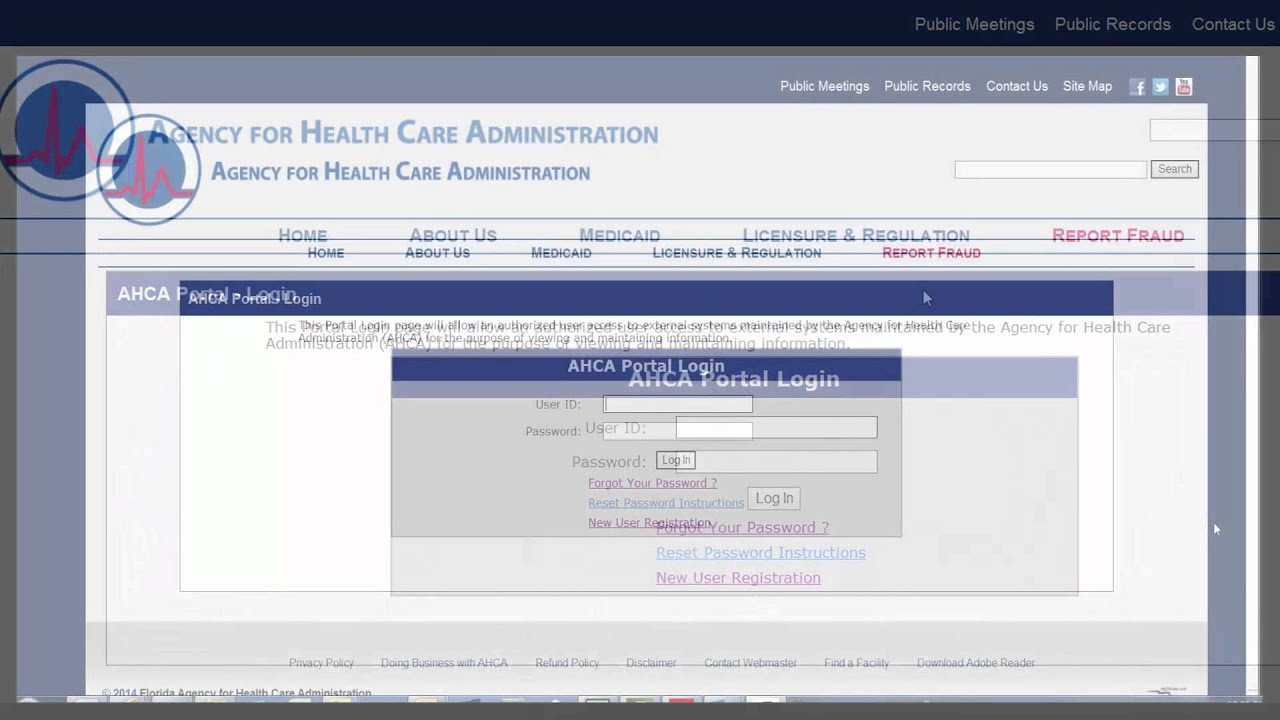Click the Search button
This screenshot has height=720, width=1280.
(1174, 169)
